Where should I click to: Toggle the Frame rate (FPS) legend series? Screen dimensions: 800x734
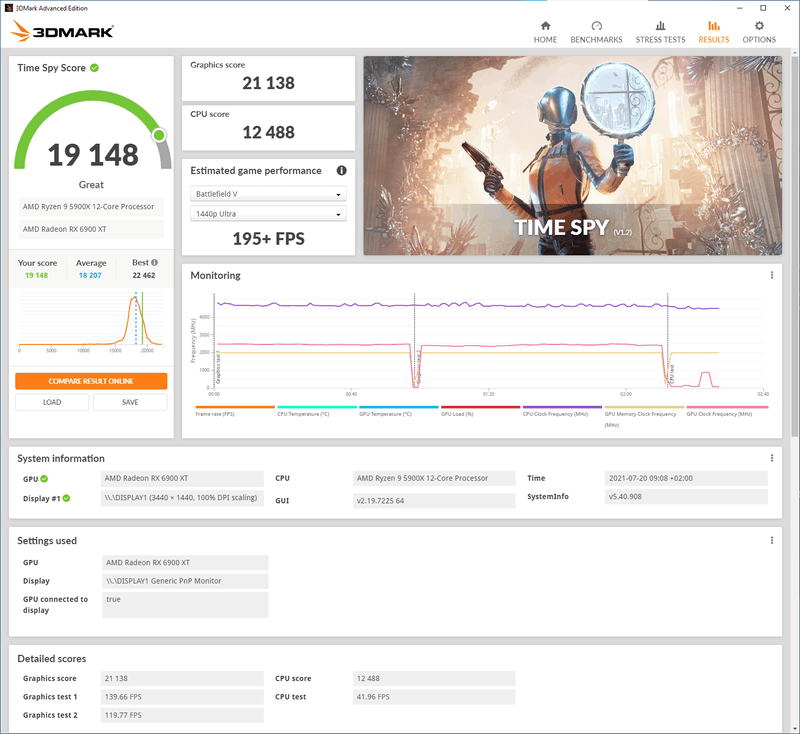(235, 412)
